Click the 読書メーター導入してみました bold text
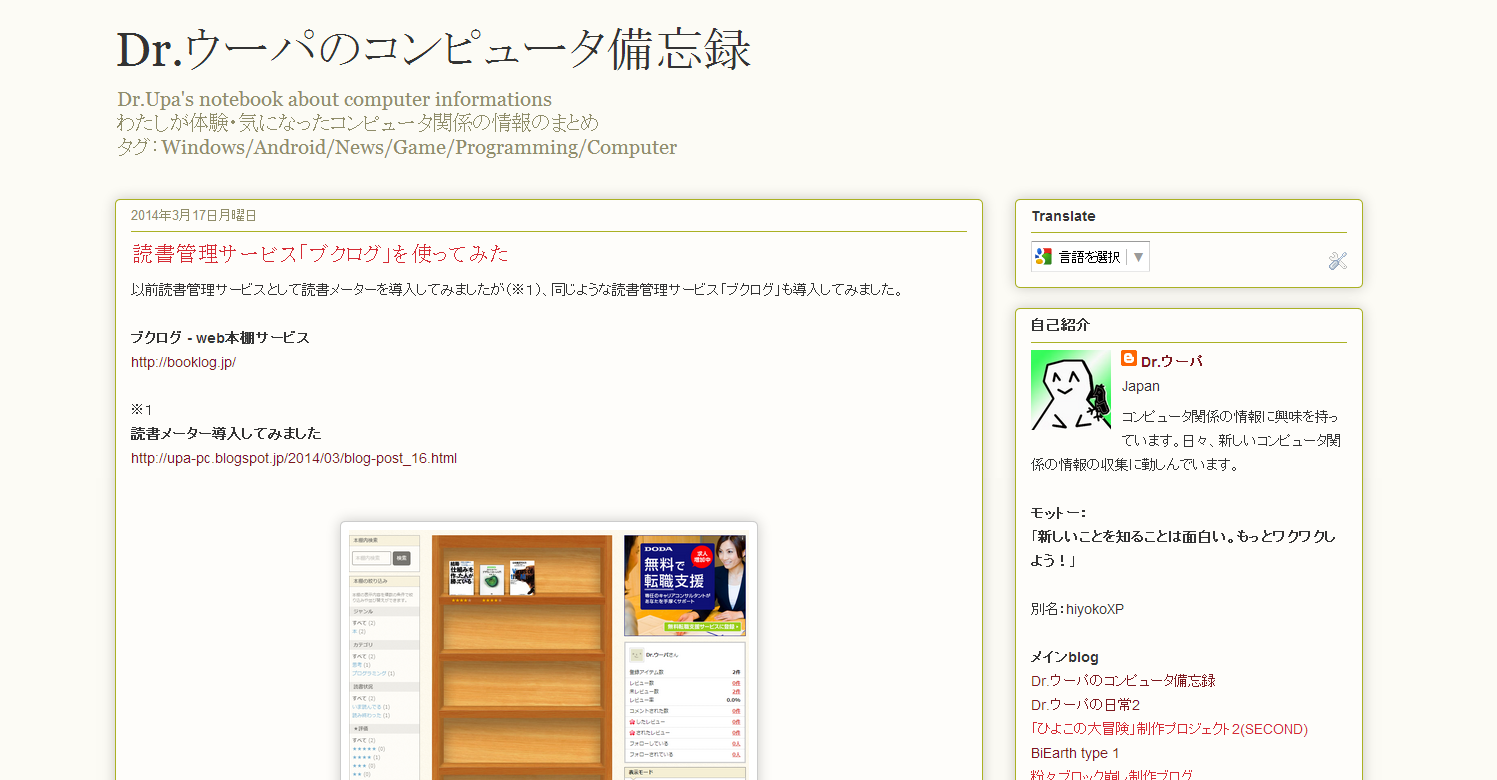The image size is (1497, 780). tap(226, 434)
